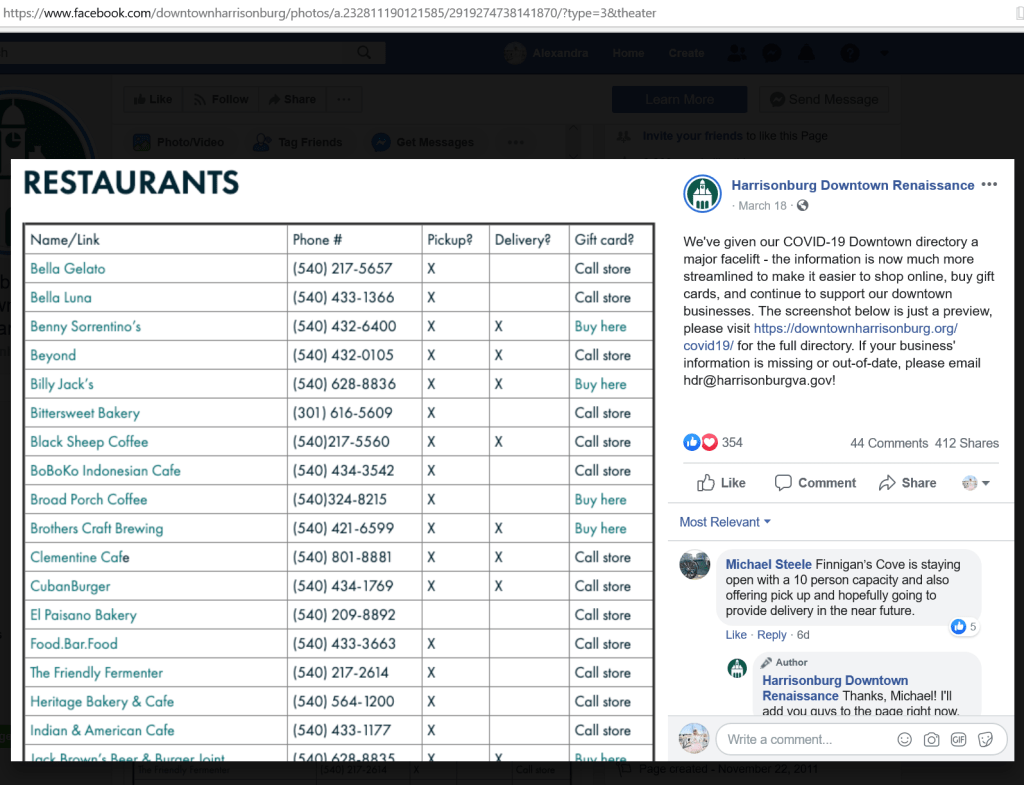Click Michael Steele's profile picture

coord(694,565)
